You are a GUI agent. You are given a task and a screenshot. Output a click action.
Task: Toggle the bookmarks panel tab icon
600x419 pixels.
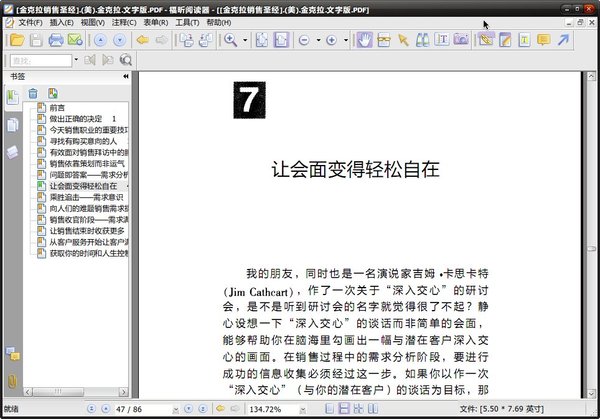(x=13, y=98)
